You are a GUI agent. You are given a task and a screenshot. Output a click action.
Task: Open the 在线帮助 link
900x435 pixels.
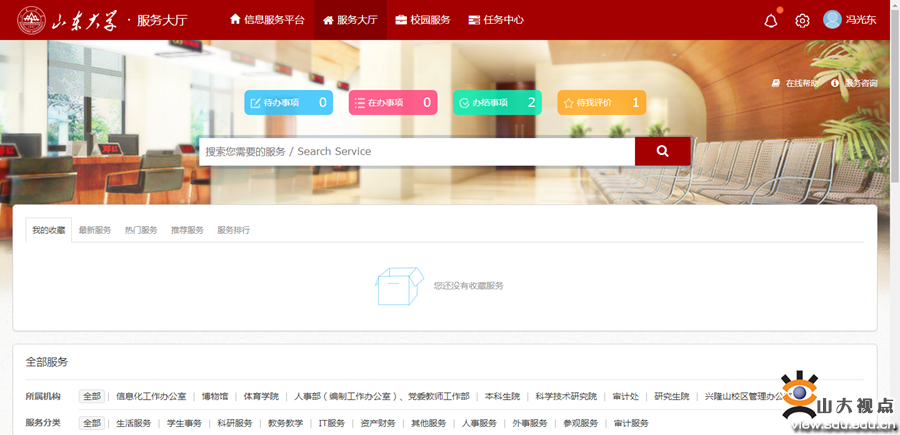[x=796, y=83]
